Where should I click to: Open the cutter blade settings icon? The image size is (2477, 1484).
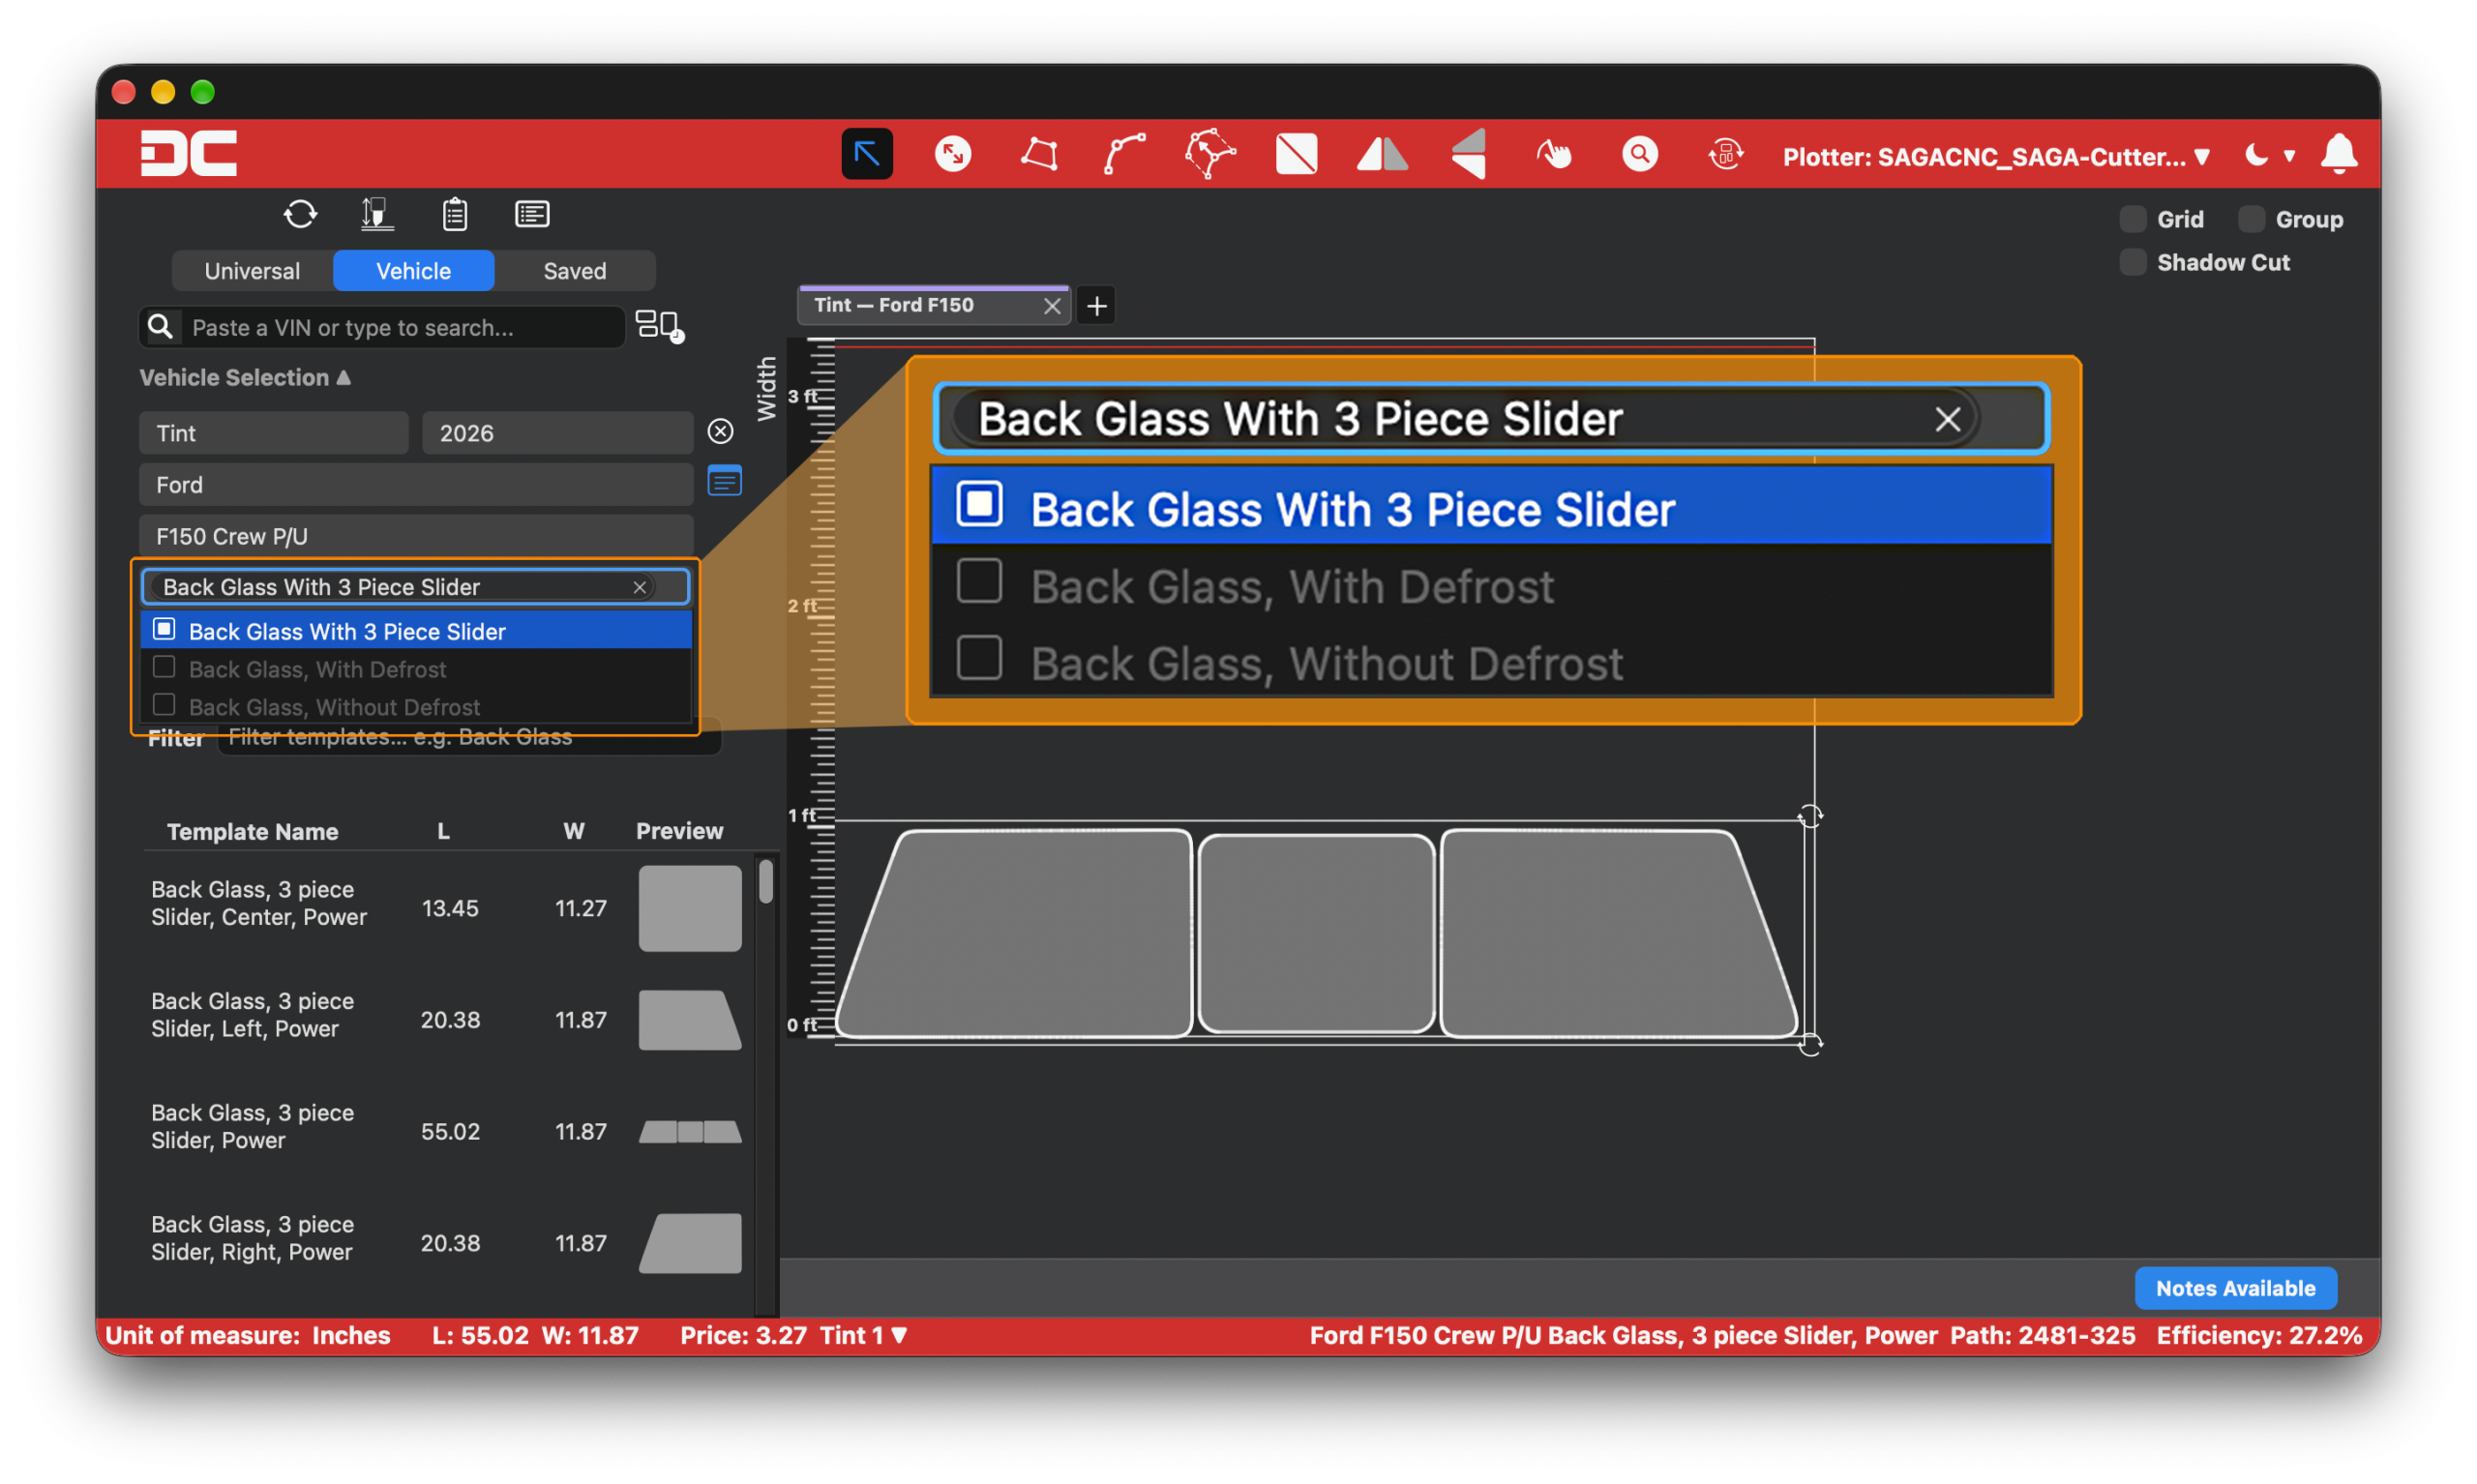[x=377, y=214]
